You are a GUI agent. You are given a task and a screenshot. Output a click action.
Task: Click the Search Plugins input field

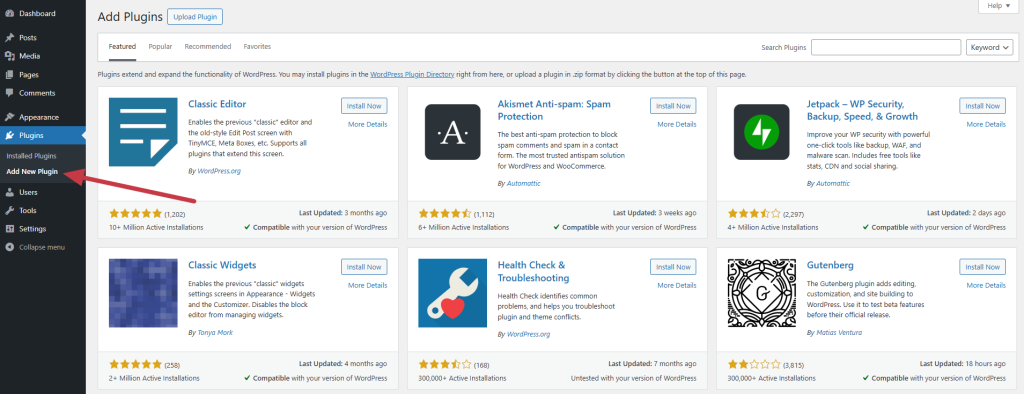(x=886, y=47)
